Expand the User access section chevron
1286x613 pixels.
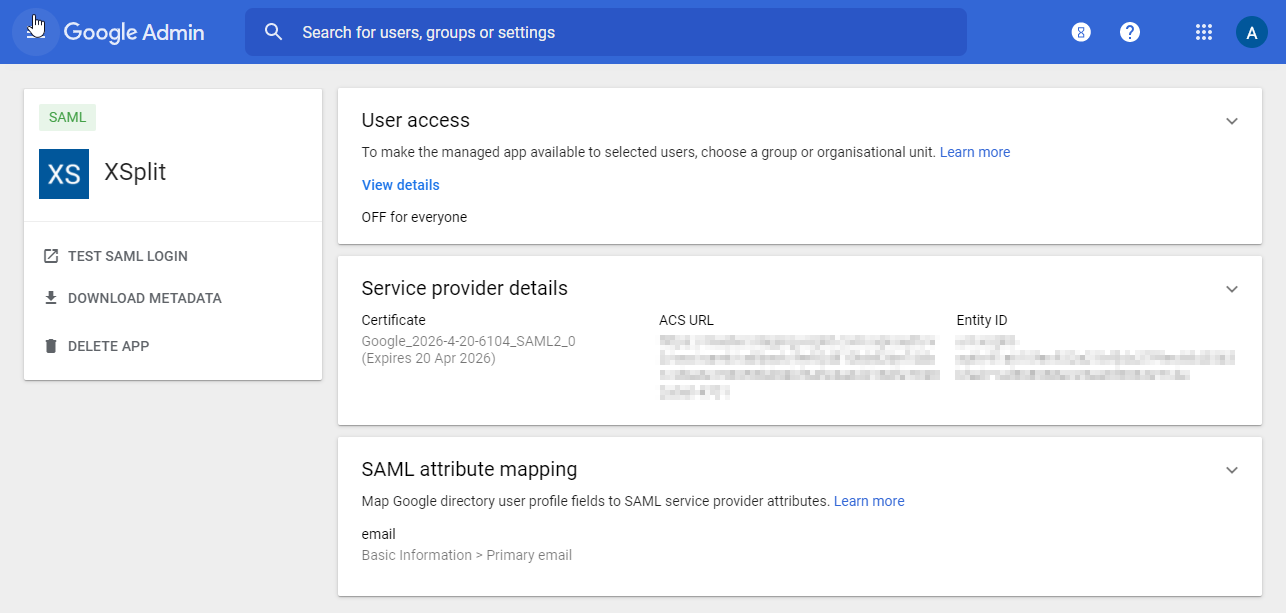point(1232,121)
